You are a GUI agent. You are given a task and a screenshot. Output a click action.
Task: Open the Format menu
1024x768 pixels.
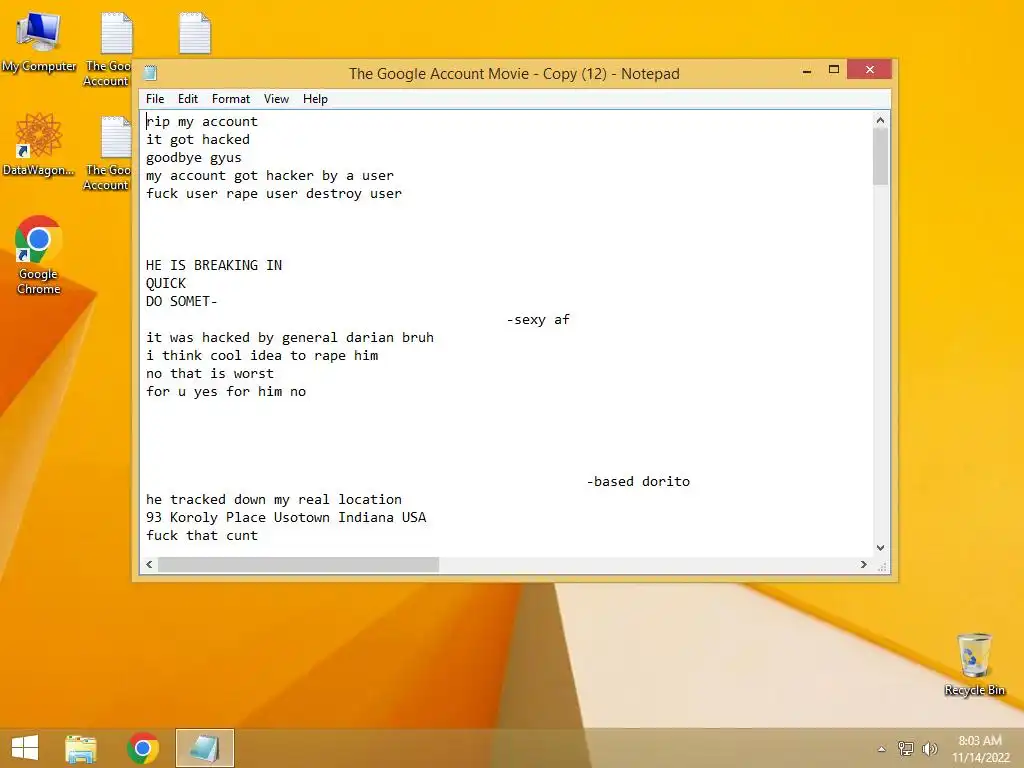point(231,99)
